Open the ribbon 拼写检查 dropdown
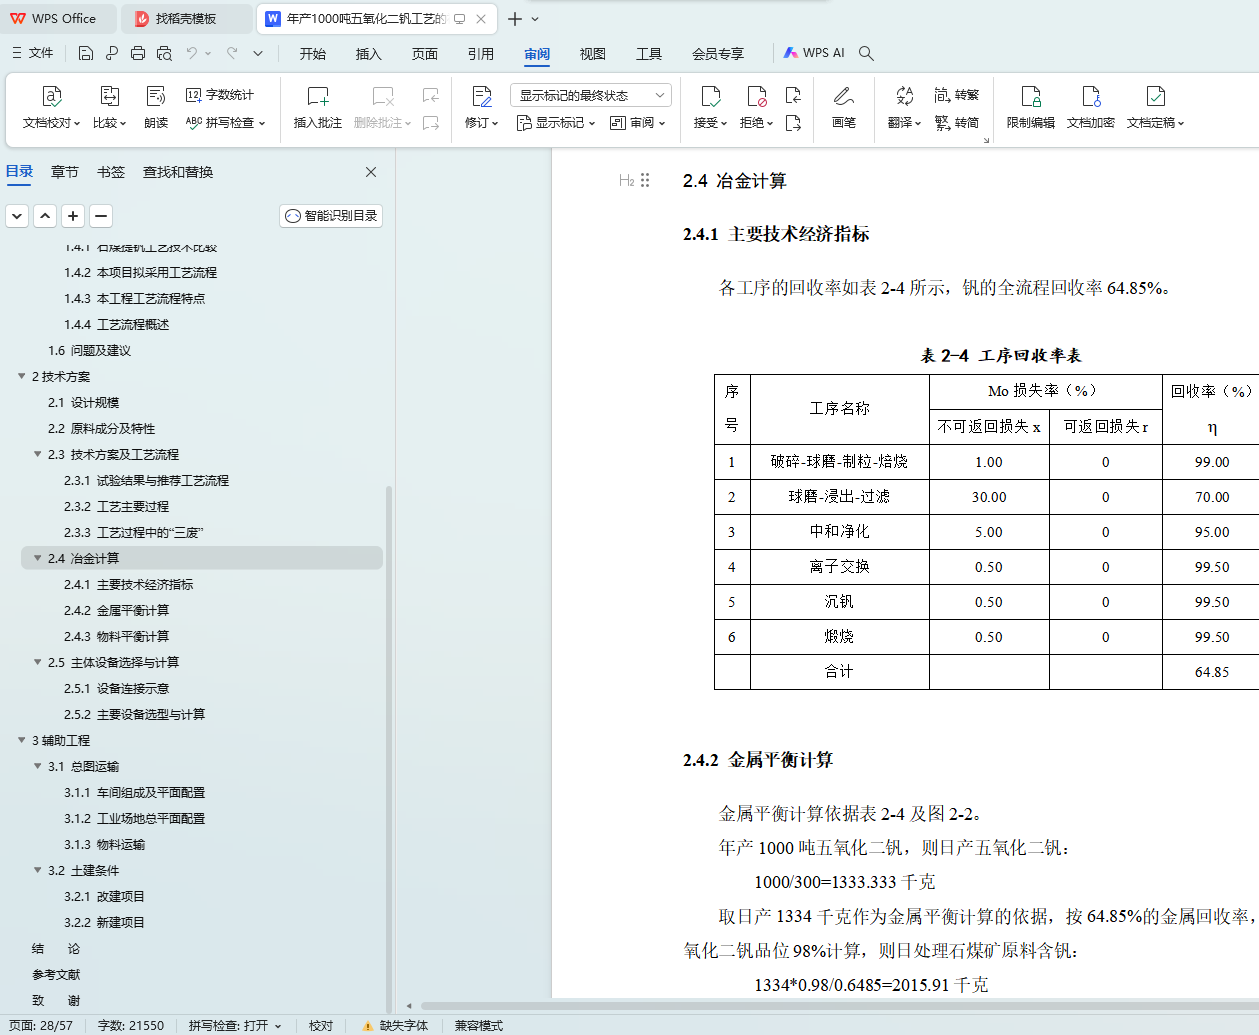This screenshot has height=1035, width=1259. pyautogui.click(x=226, y=123)
